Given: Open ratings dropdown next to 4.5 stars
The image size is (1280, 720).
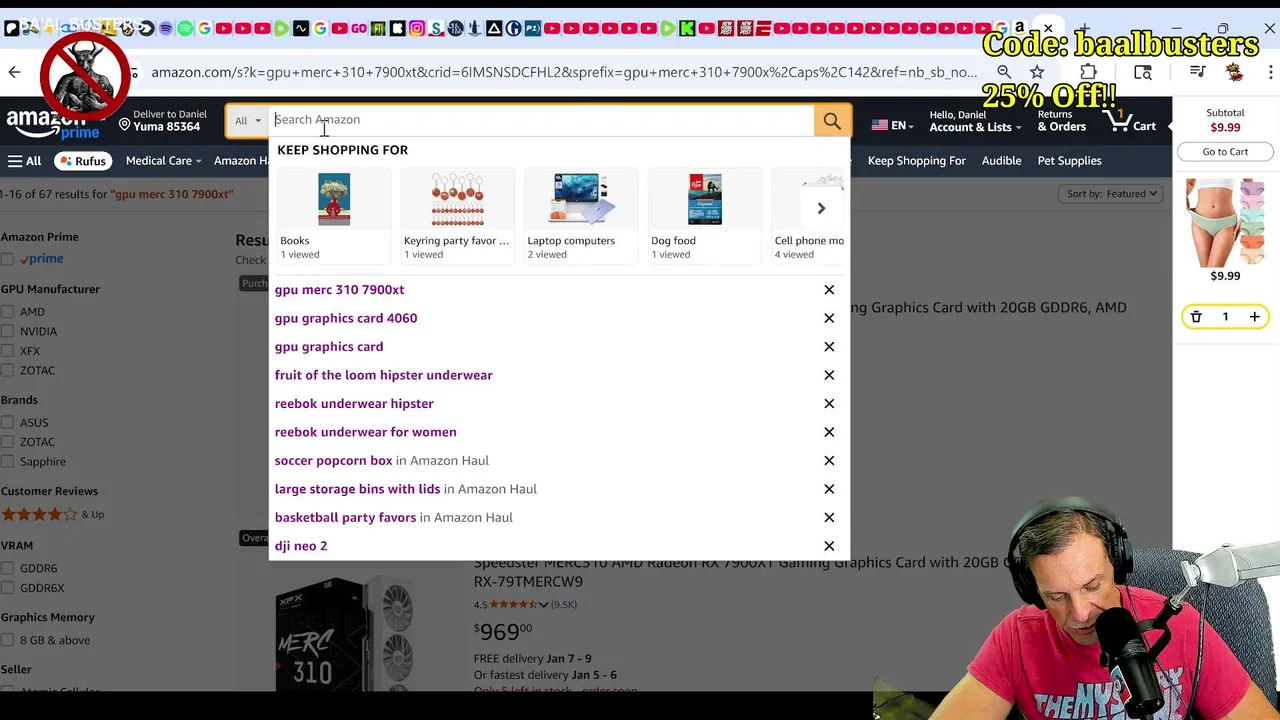Looking at the screenshot, I should (543, 605).
